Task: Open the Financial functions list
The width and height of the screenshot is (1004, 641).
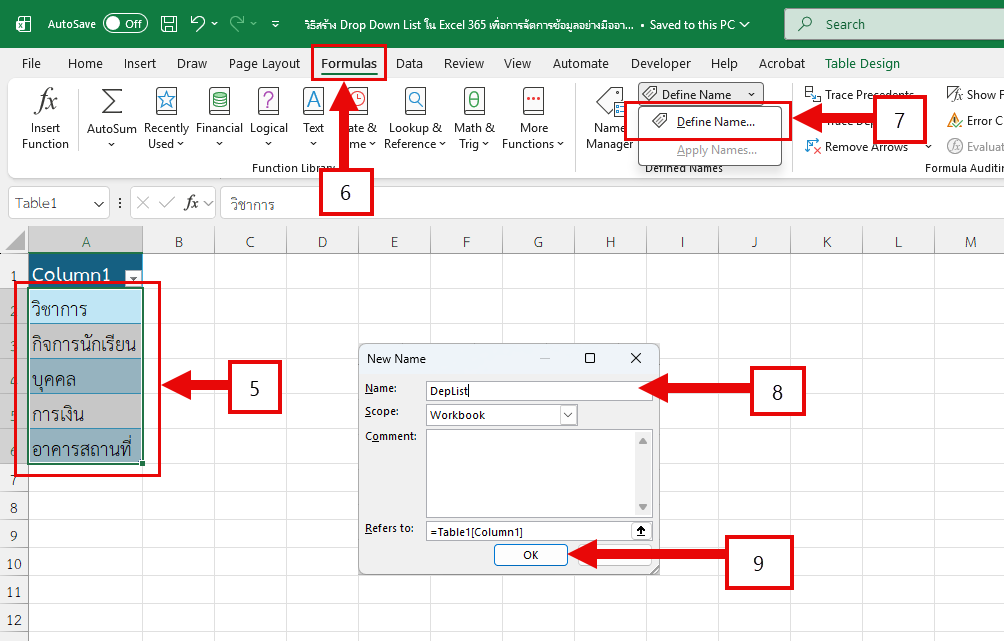Action: [219, 118]
